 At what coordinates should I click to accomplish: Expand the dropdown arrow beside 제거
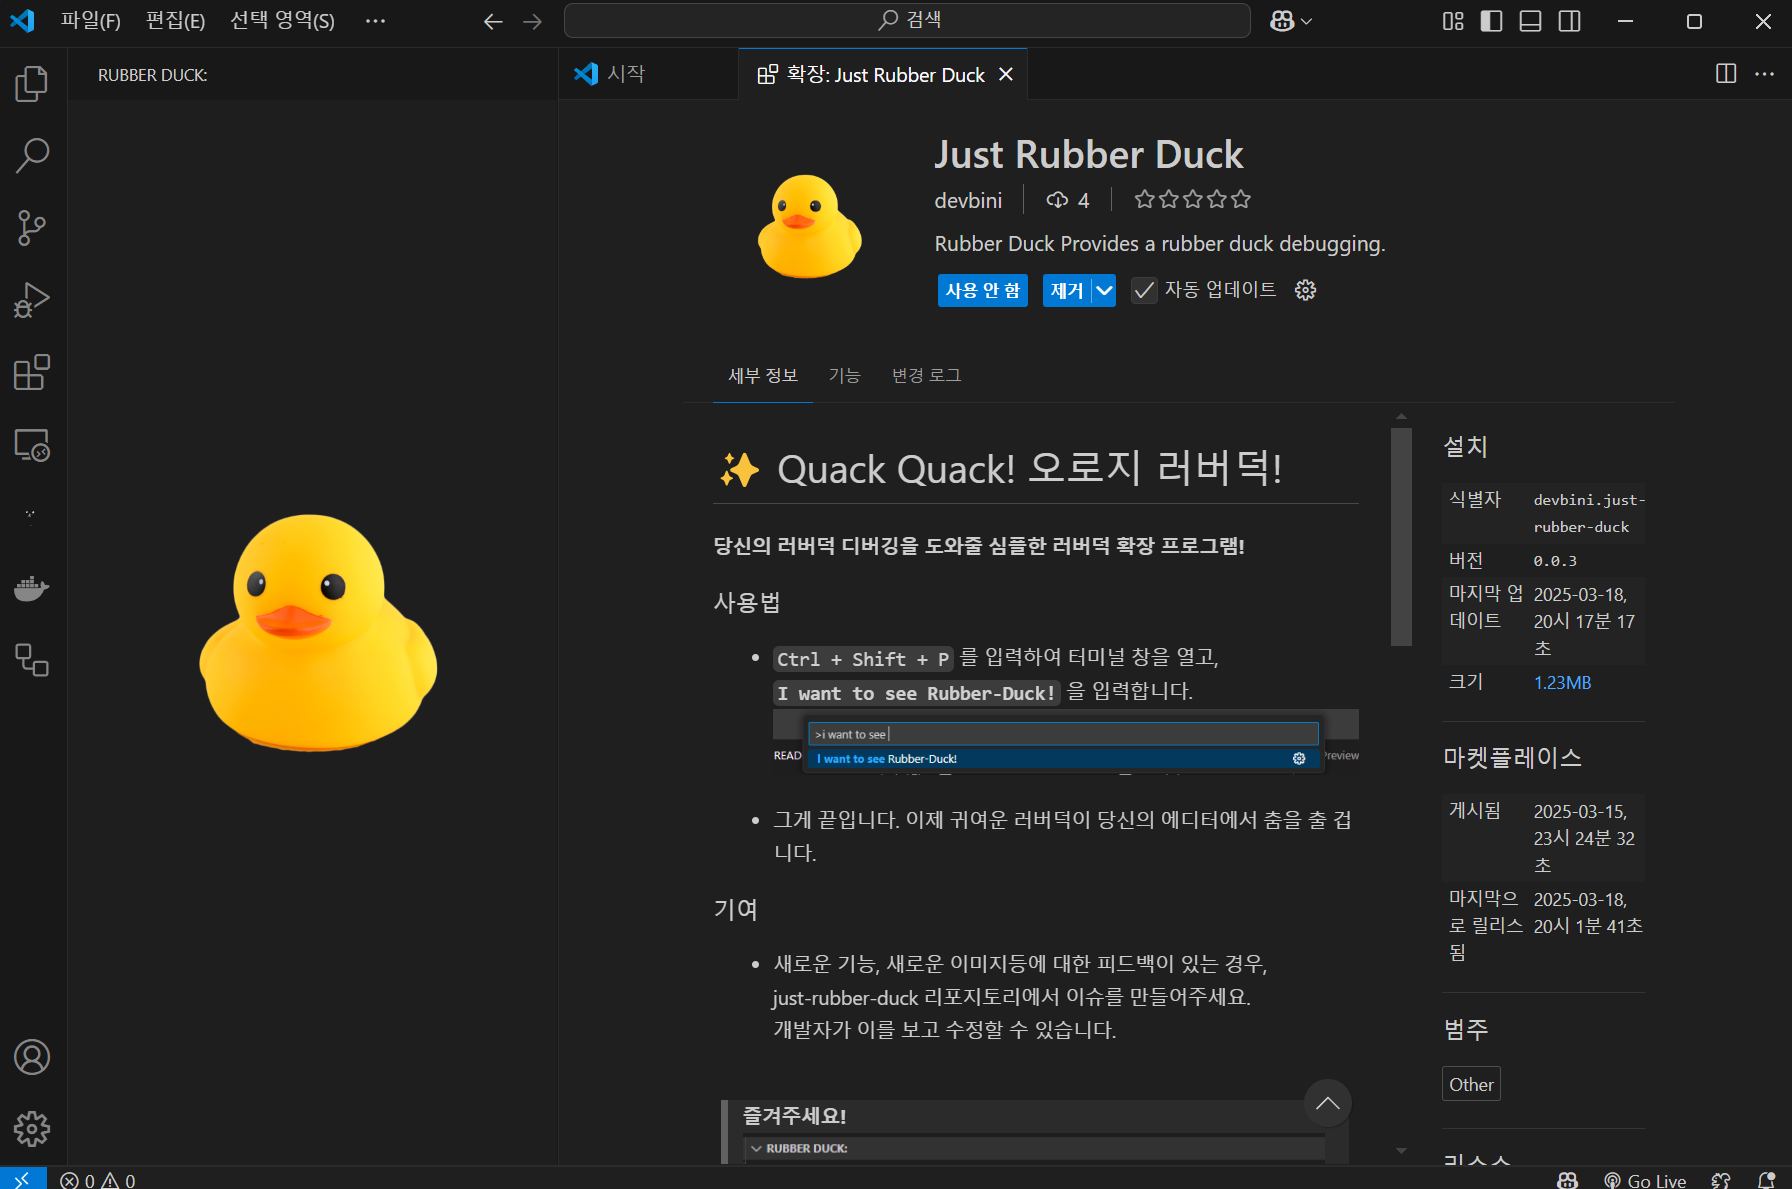click(1104, 290)
